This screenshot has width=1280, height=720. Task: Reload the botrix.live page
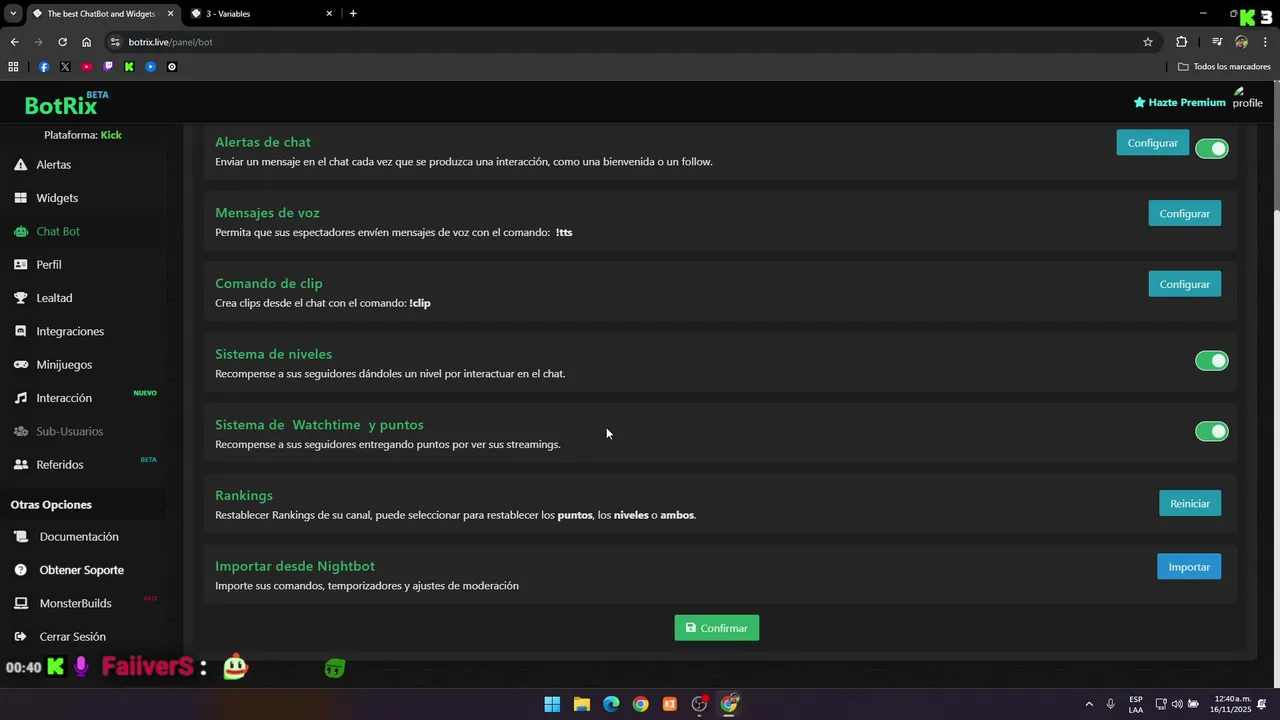62,42
